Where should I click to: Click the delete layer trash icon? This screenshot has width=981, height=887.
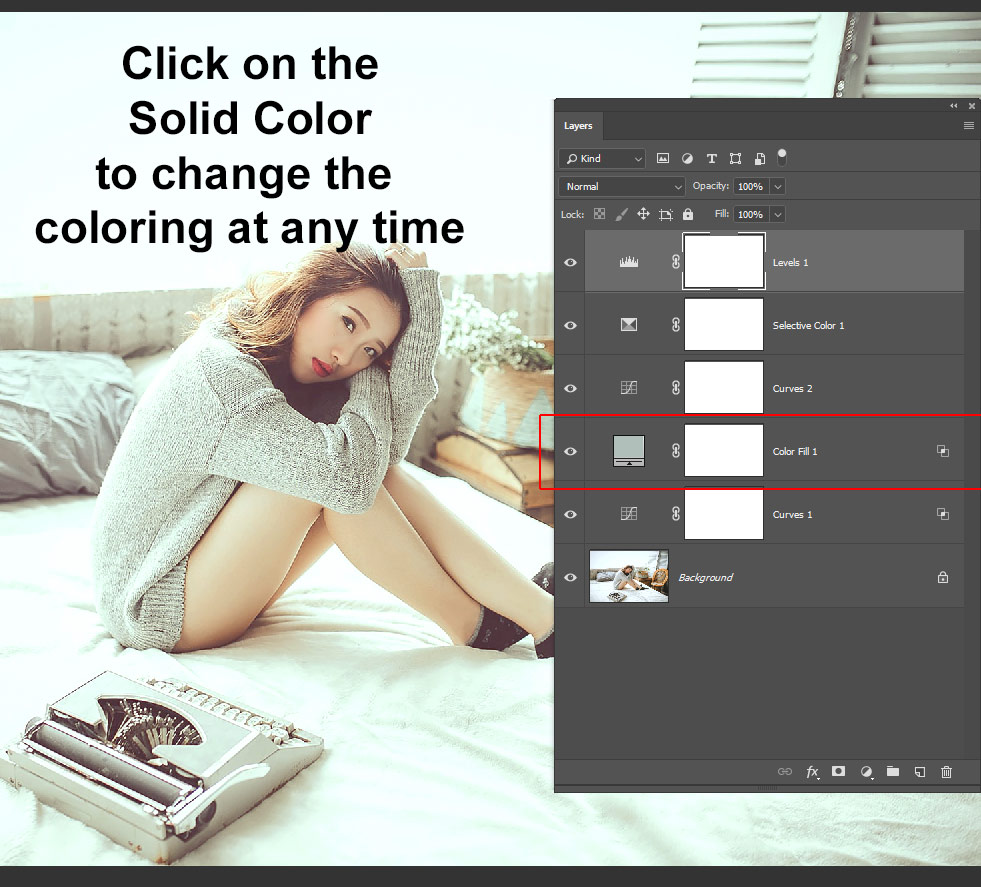(x=946, y=772)
